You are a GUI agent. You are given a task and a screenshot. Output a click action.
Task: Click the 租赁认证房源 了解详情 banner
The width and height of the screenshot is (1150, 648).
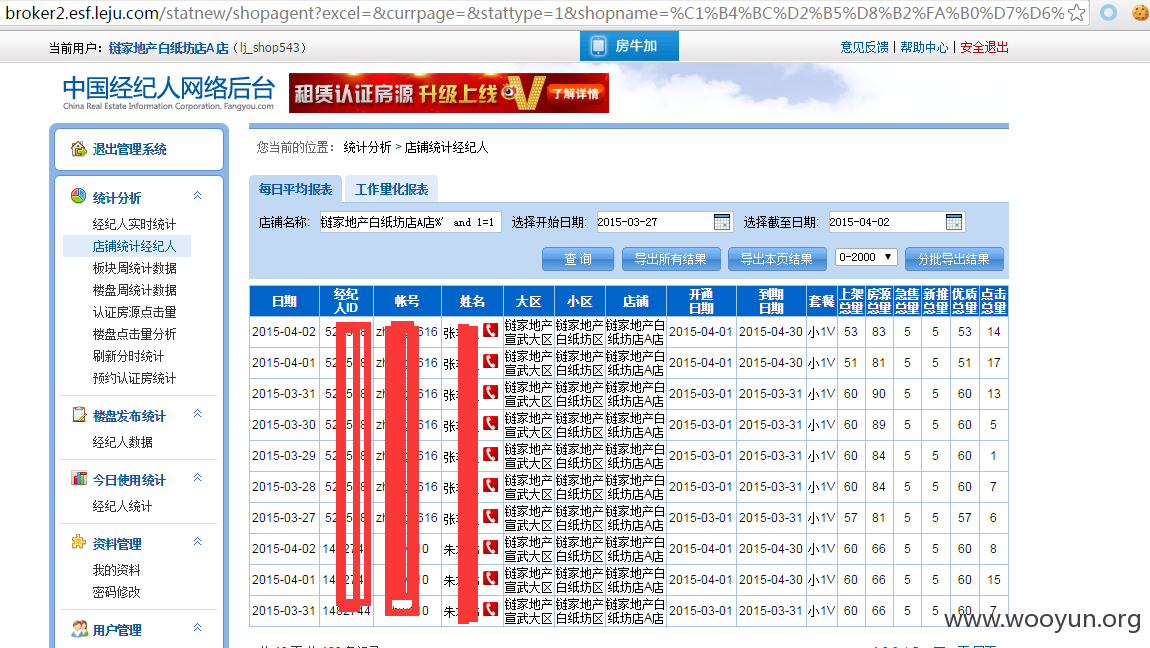(449, 93)
